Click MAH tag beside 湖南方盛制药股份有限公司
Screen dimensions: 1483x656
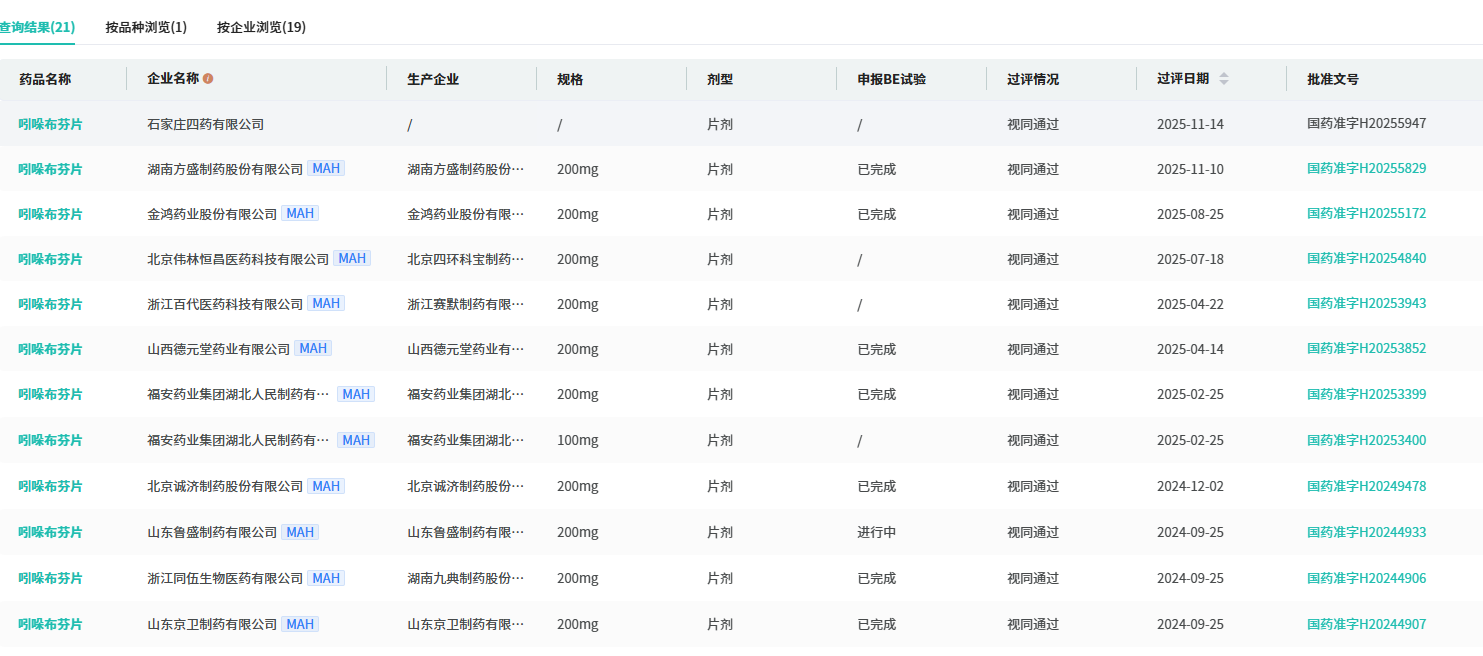[326, 168]
